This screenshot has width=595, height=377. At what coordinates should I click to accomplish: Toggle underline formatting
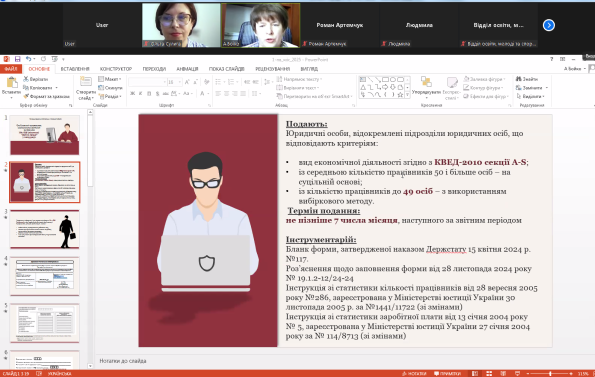click(149, 93)
